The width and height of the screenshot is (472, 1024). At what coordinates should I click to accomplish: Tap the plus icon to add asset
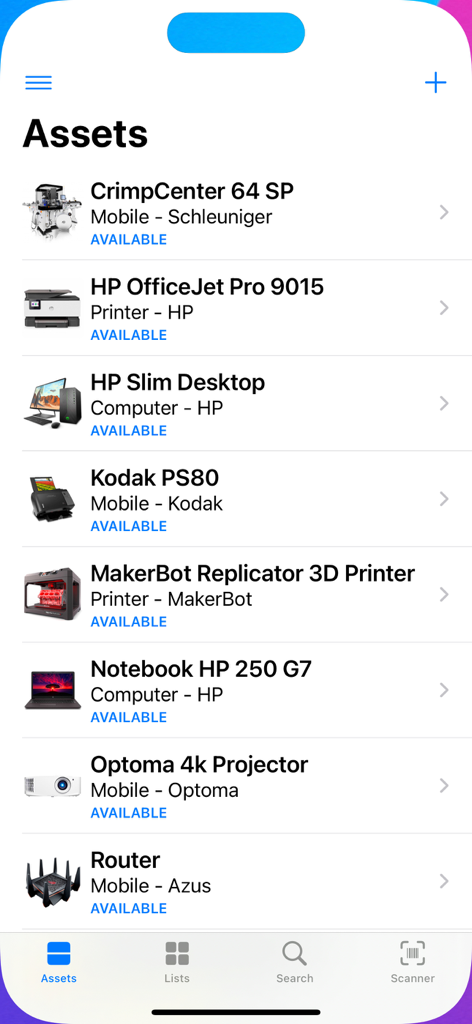435,83
